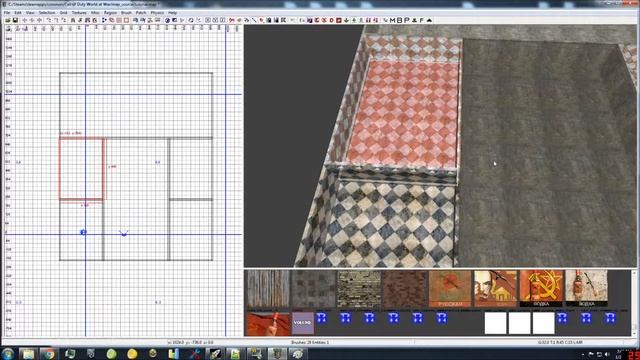Viewport: 640px width, 360px height.
Task: Open the Windows Start menu
Action: pos(8,353)
